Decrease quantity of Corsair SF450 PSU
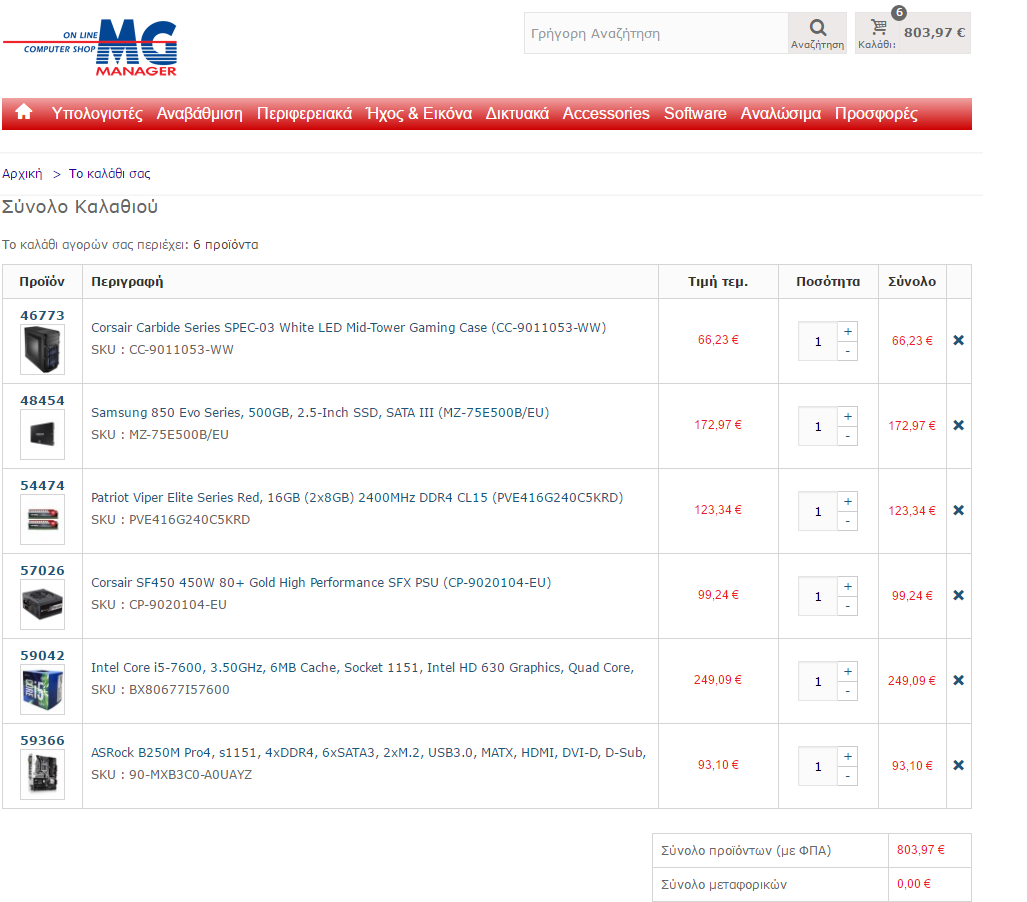Viewport: 1027px width, 902px height. click(x=848, y=607)
